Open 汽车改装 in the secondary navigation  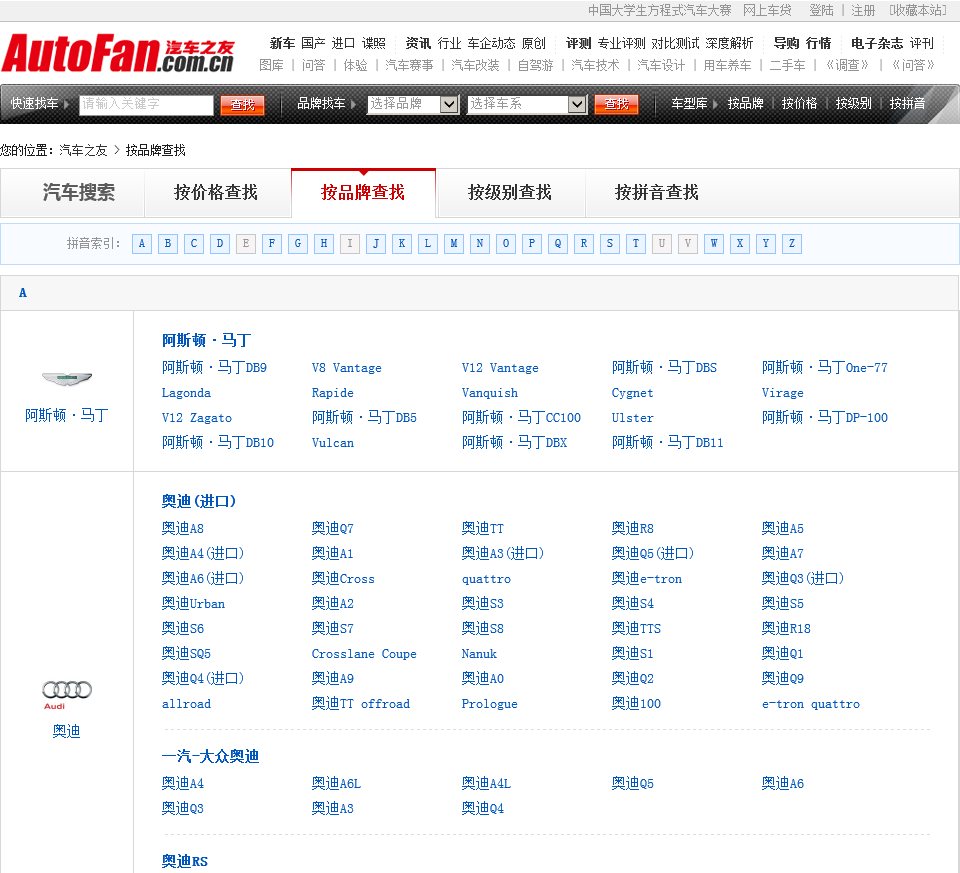(475, 66)
